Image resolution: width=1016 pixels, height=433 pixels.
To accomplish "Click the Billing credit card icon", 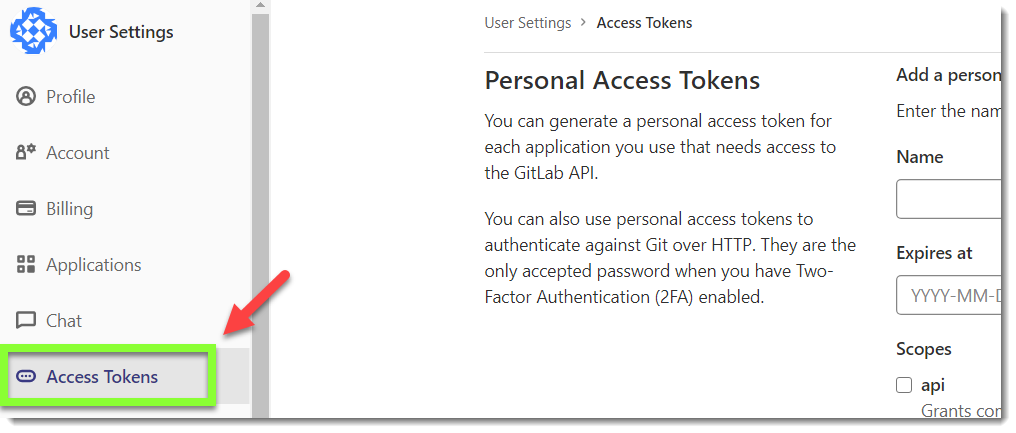I will (x=26, y=209).
